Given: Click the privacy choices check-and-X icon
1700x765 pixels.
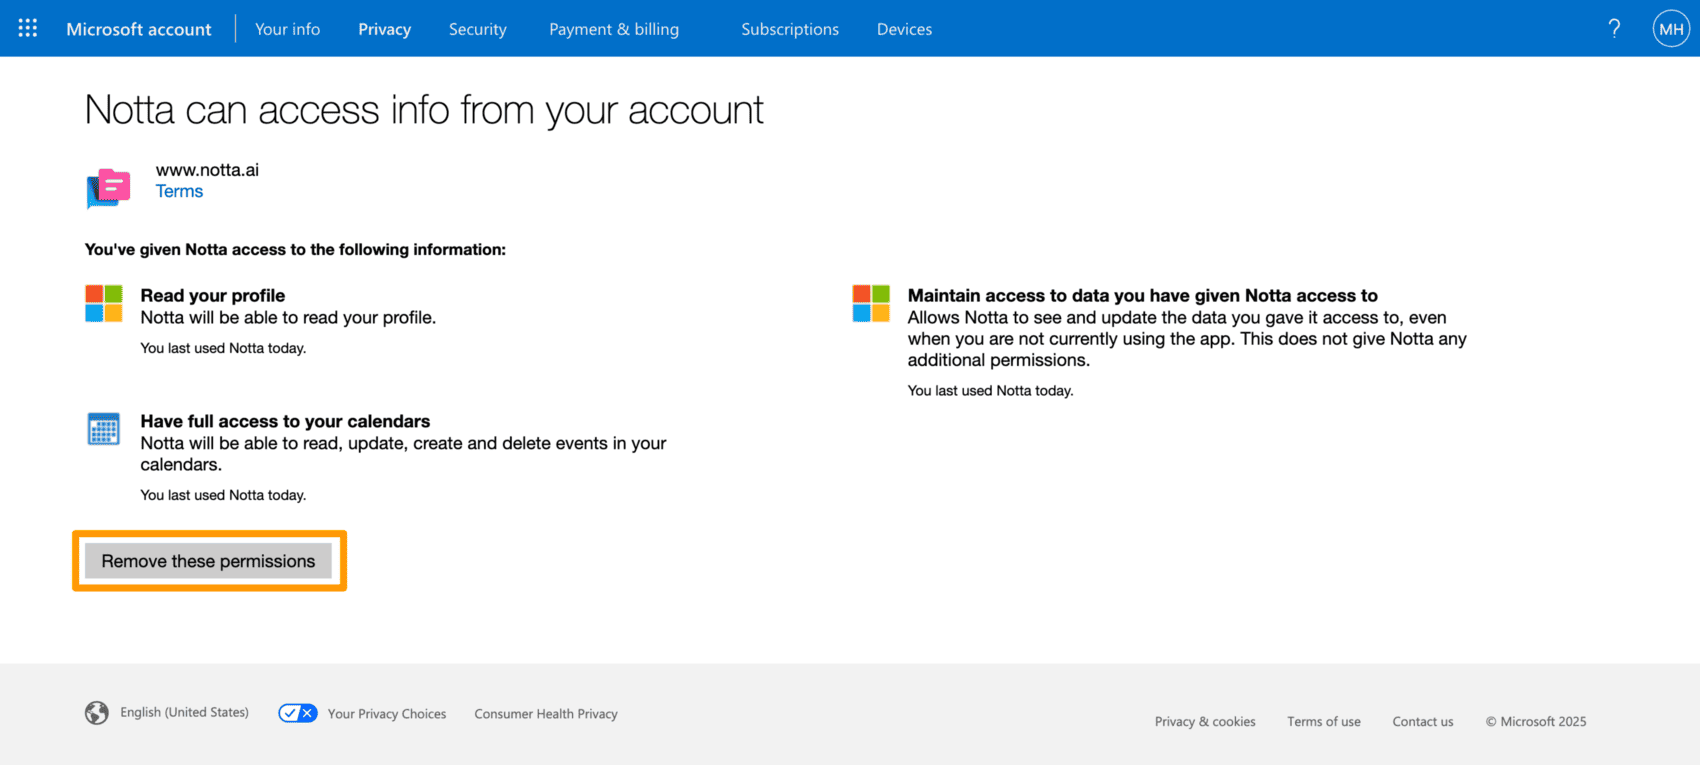Looking at the screenshot, I should [298, 713].
